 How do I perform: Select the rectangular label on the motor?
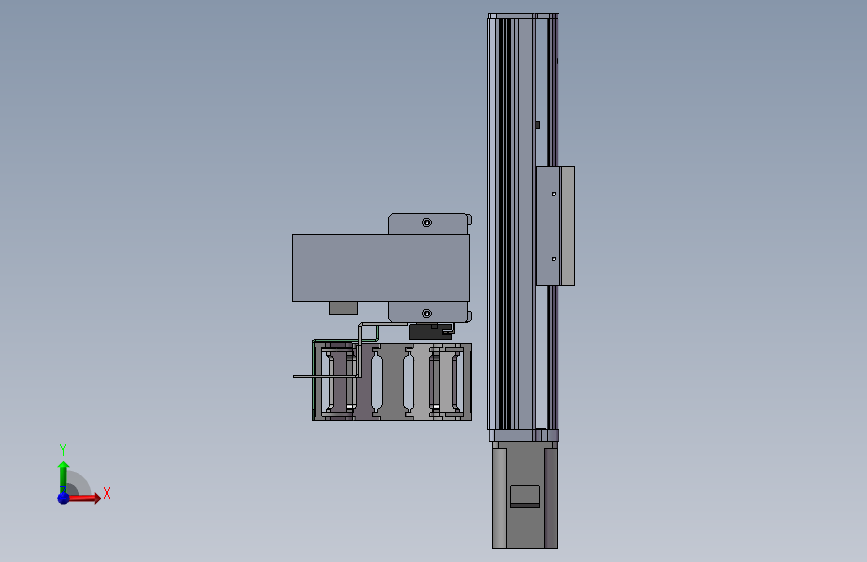click(x=525, y=496)
